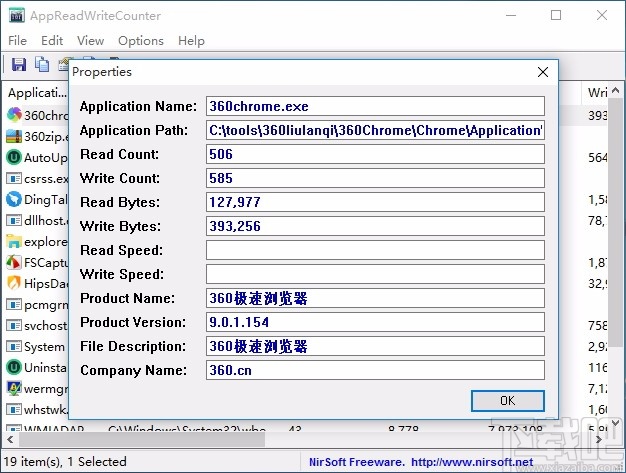Image resolution: width=626 pixels, height=473 pixels.
Task: Click the 'Company Name:' label
Action: pos(133,370)
